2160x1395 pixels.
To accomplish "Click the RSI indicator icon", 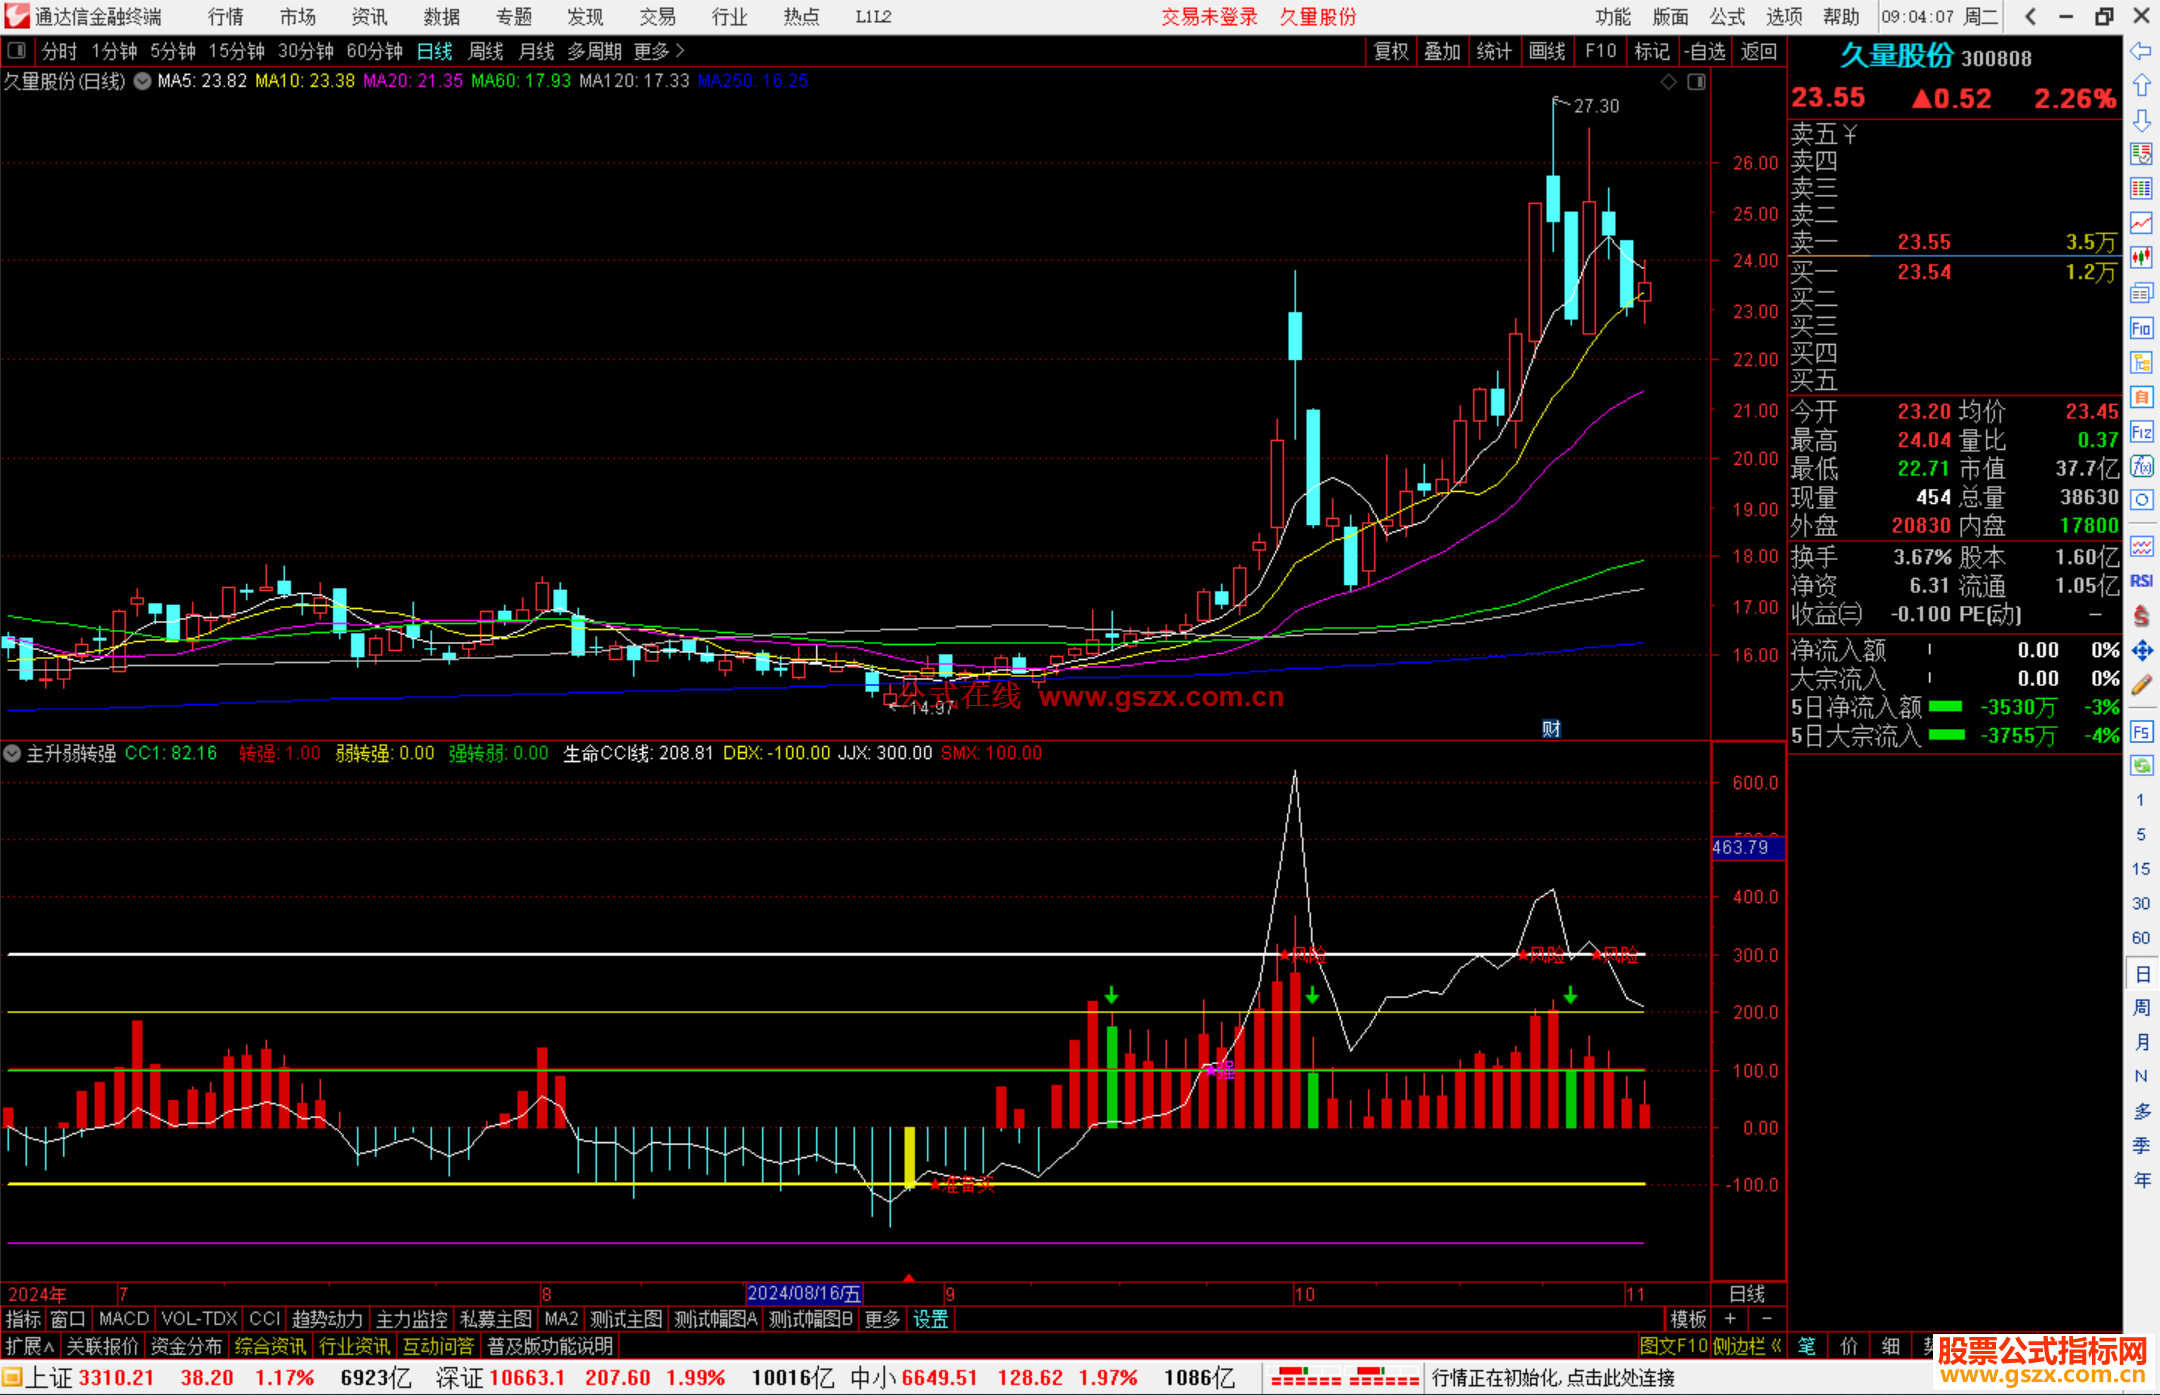I will [x=2141, y=581].
